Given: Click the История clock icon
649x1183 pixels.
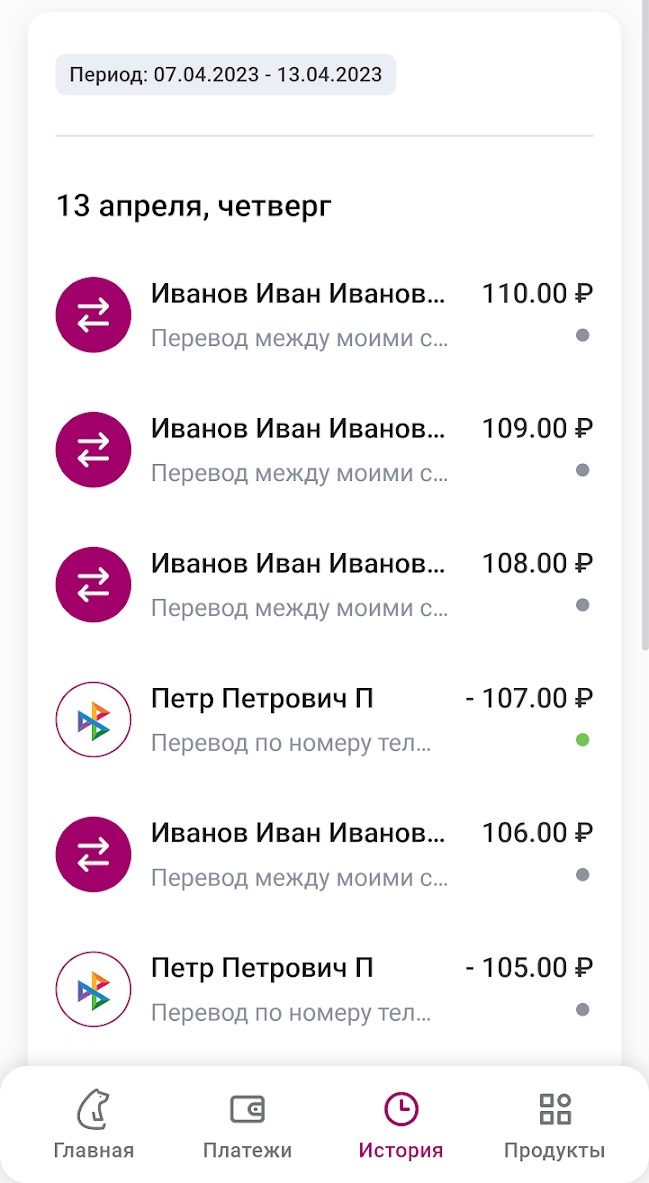Looking at the screenshot, I should click(x=400, y=1110).
